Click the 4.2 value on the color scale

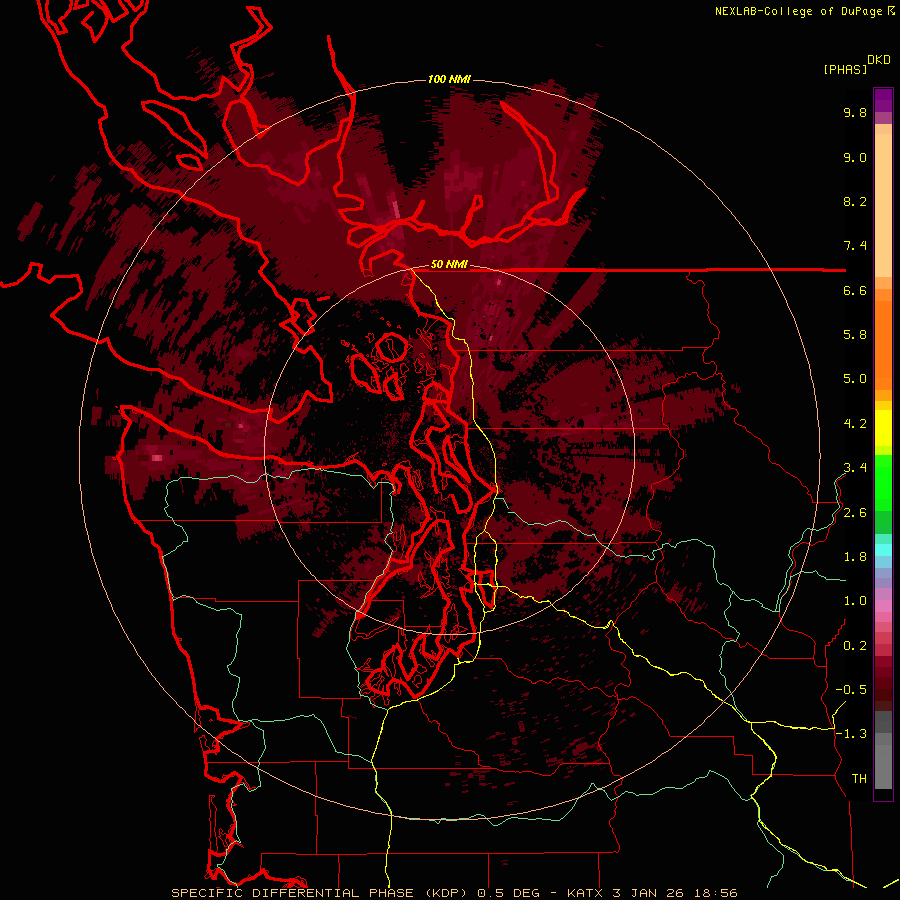tap(855, 424)
